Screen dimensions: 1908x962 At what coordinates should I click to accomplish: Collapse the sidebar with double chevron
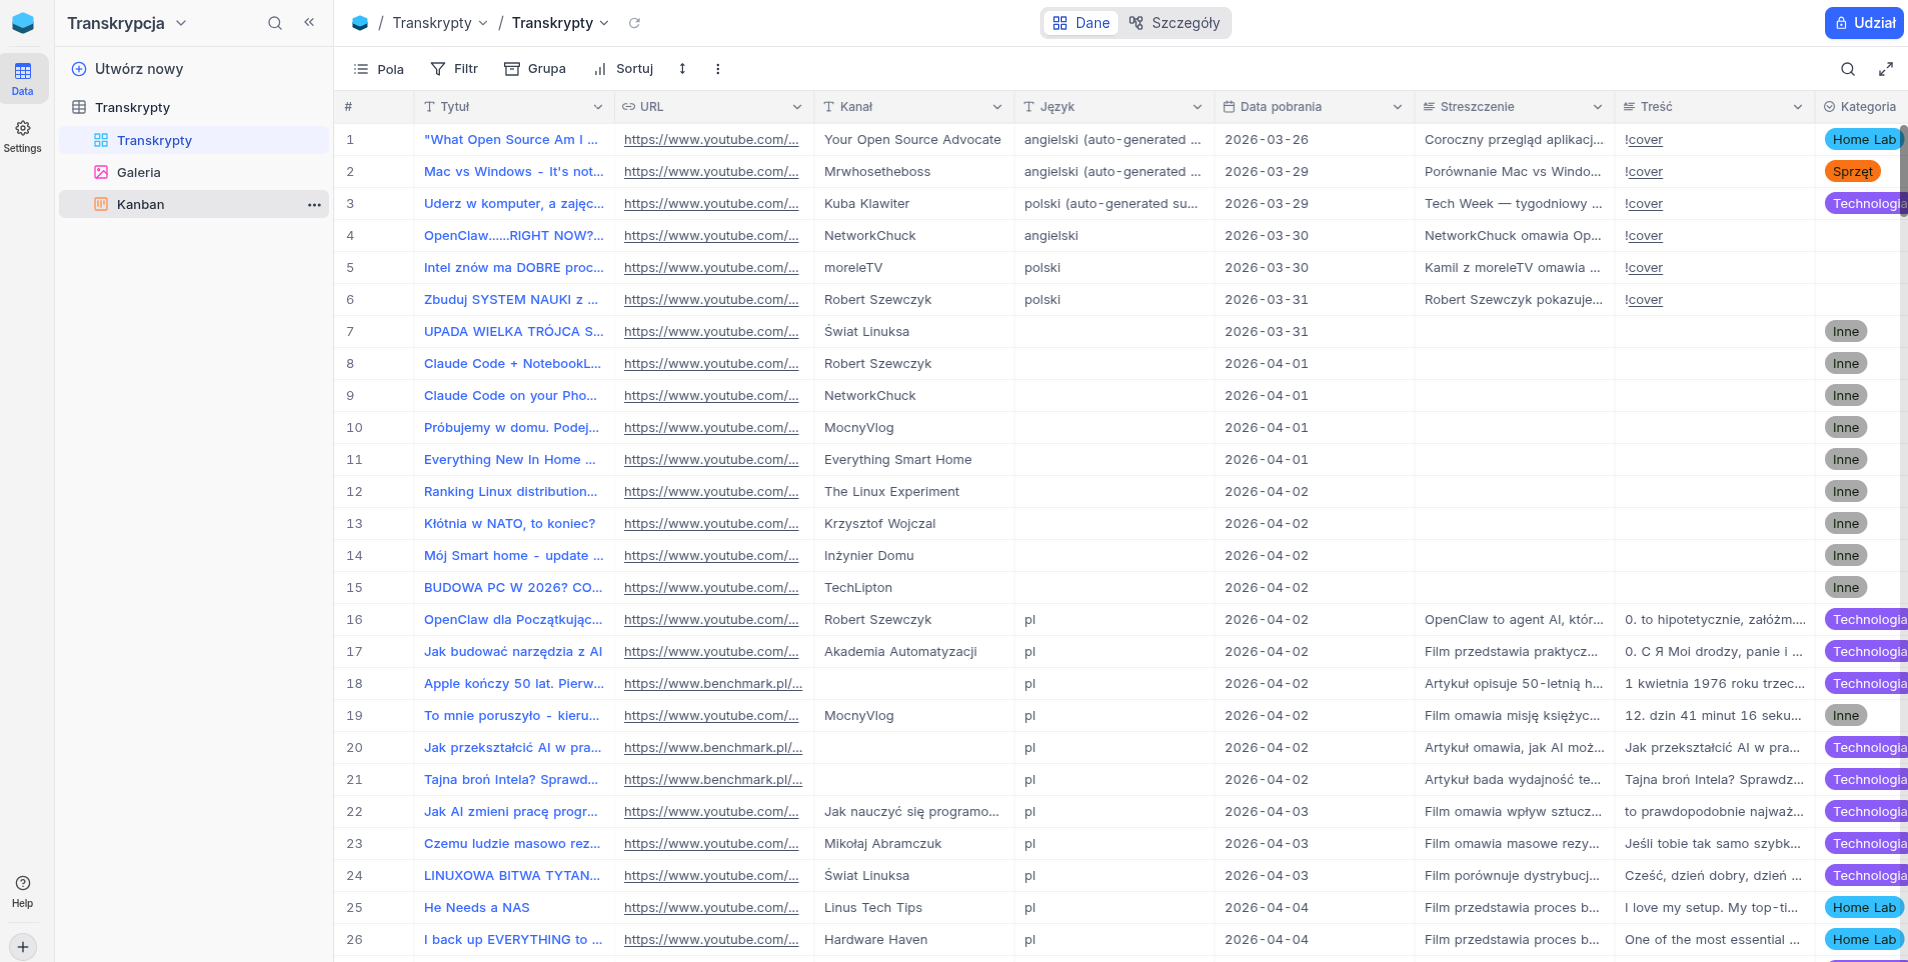(309, 22)
